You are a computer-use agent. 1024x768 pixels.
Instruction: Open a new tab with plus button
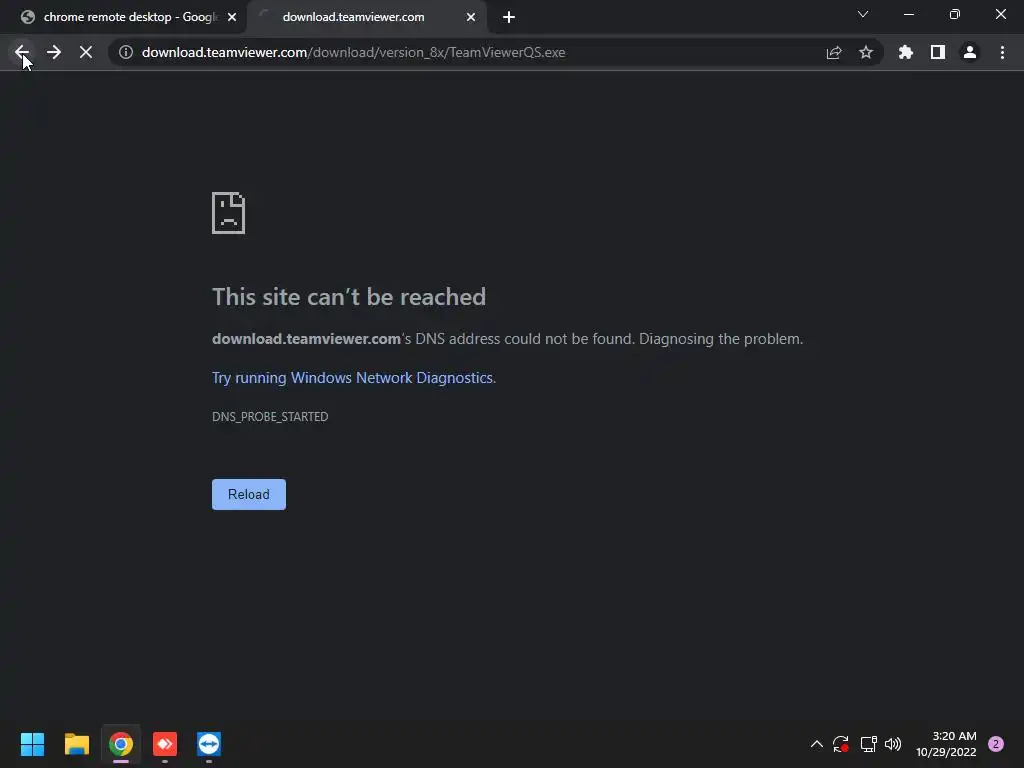click(509, 17)
